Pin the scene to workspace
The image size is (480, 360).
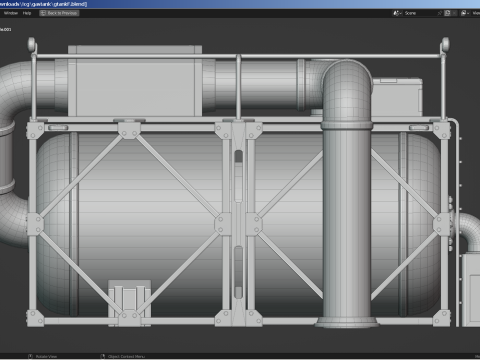[x=440, y=13]
